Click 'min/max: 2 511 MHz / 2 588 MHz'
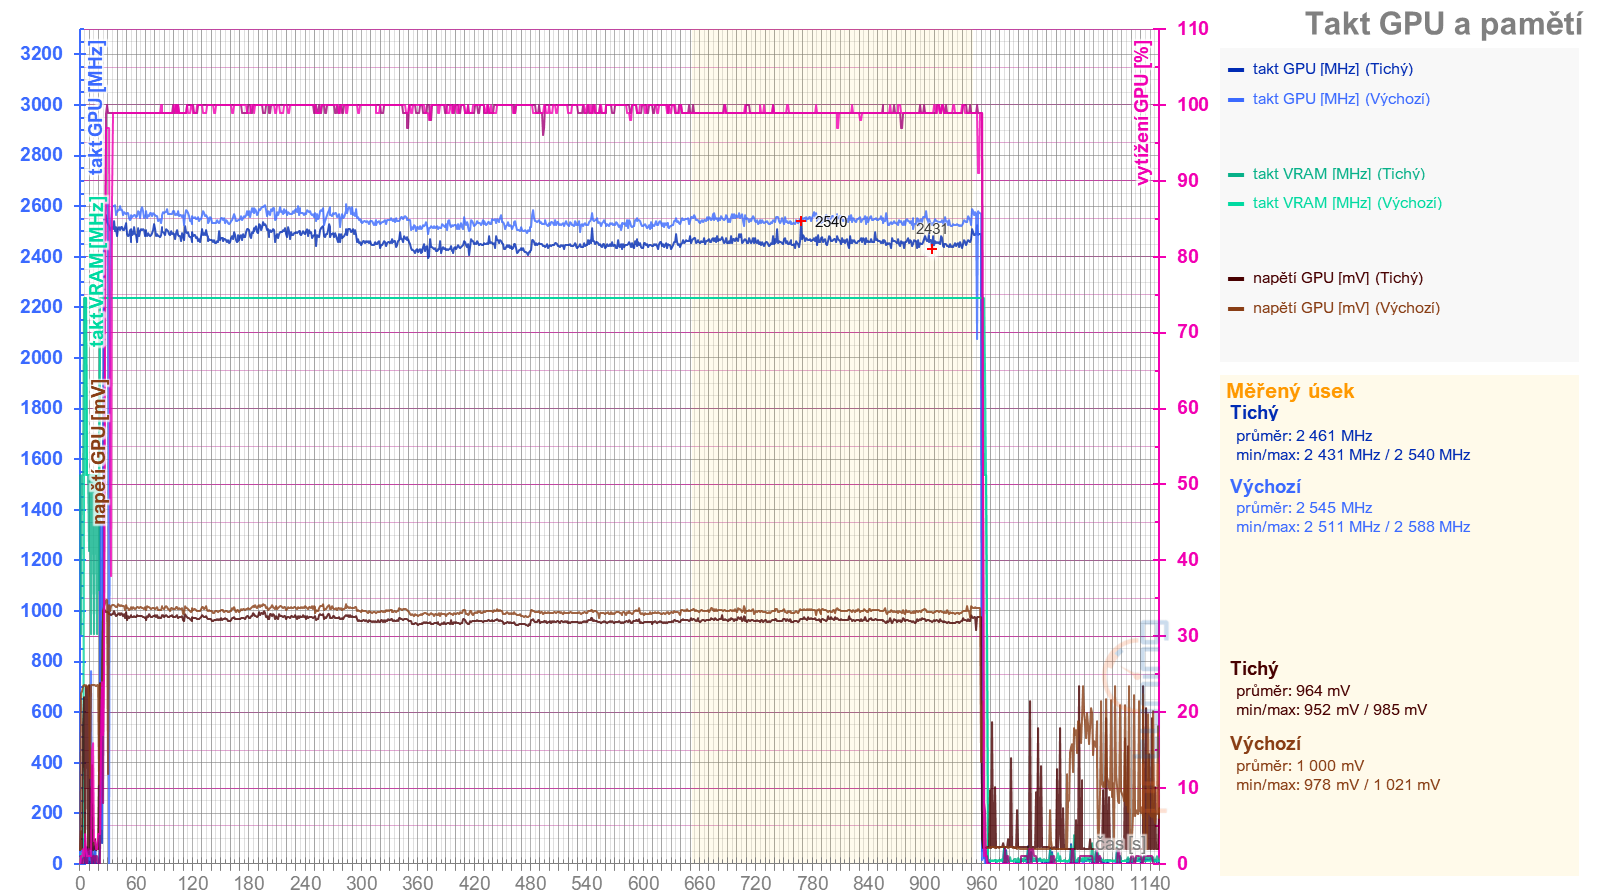The height and width of the screenshot is (896, 1599). pos(1353,527)
